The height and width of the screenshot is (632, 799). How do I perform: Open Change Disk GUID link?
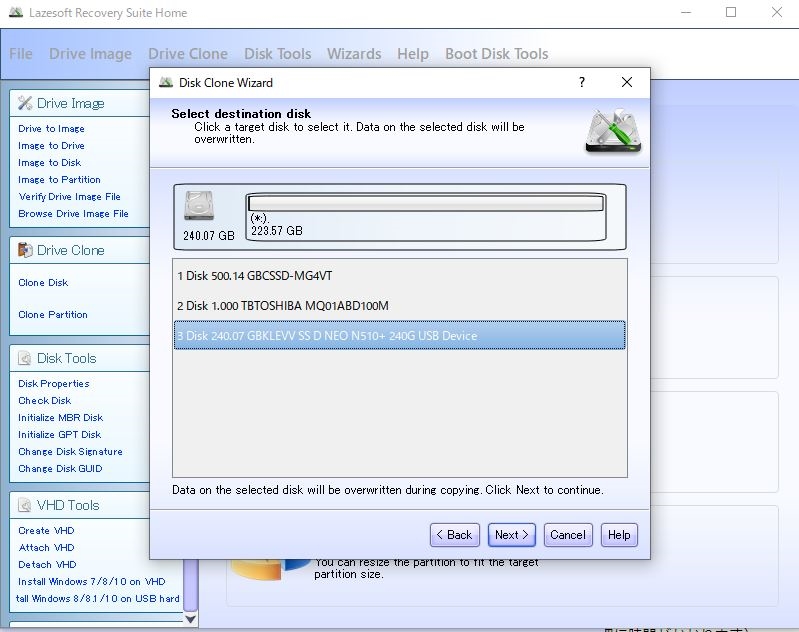(60, 468)
